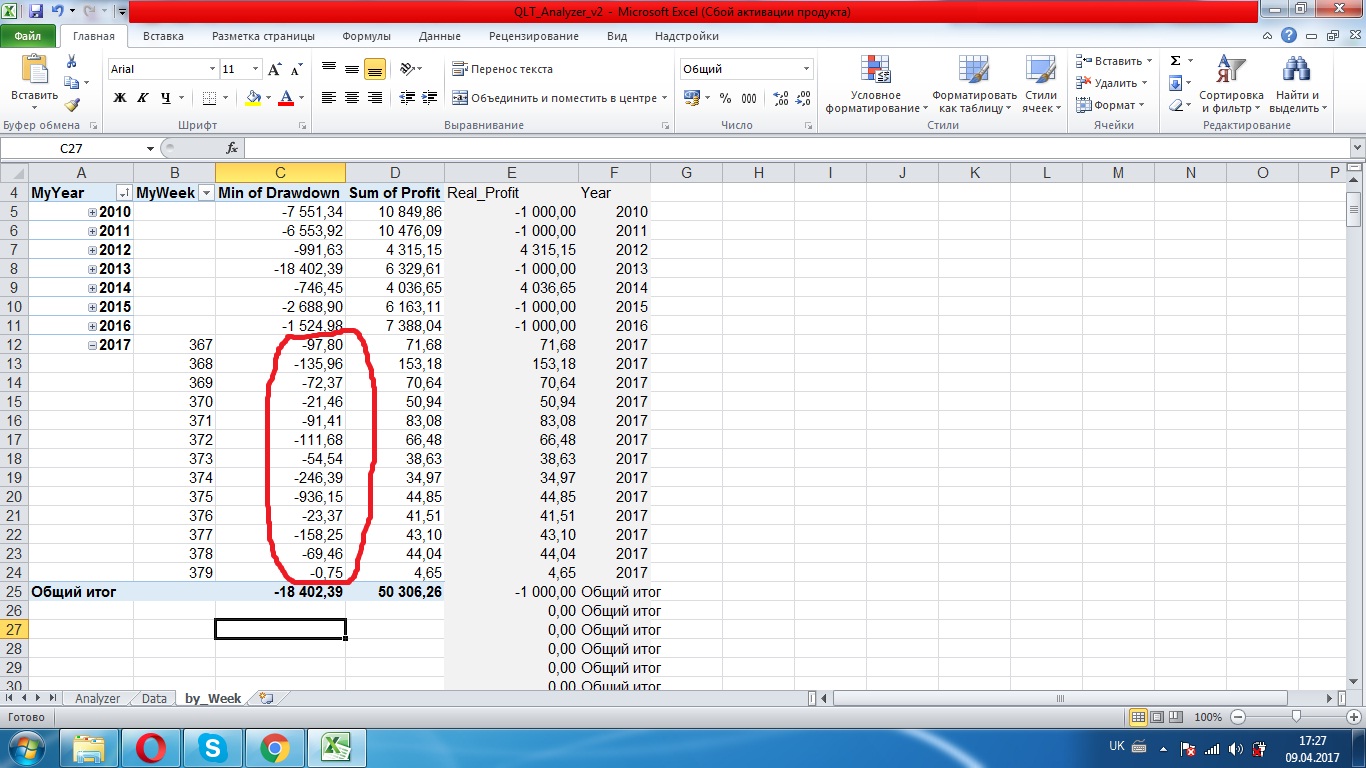The image size is (1366, 768).
Task: Insert a new worksheet tab
Action: 266,699
